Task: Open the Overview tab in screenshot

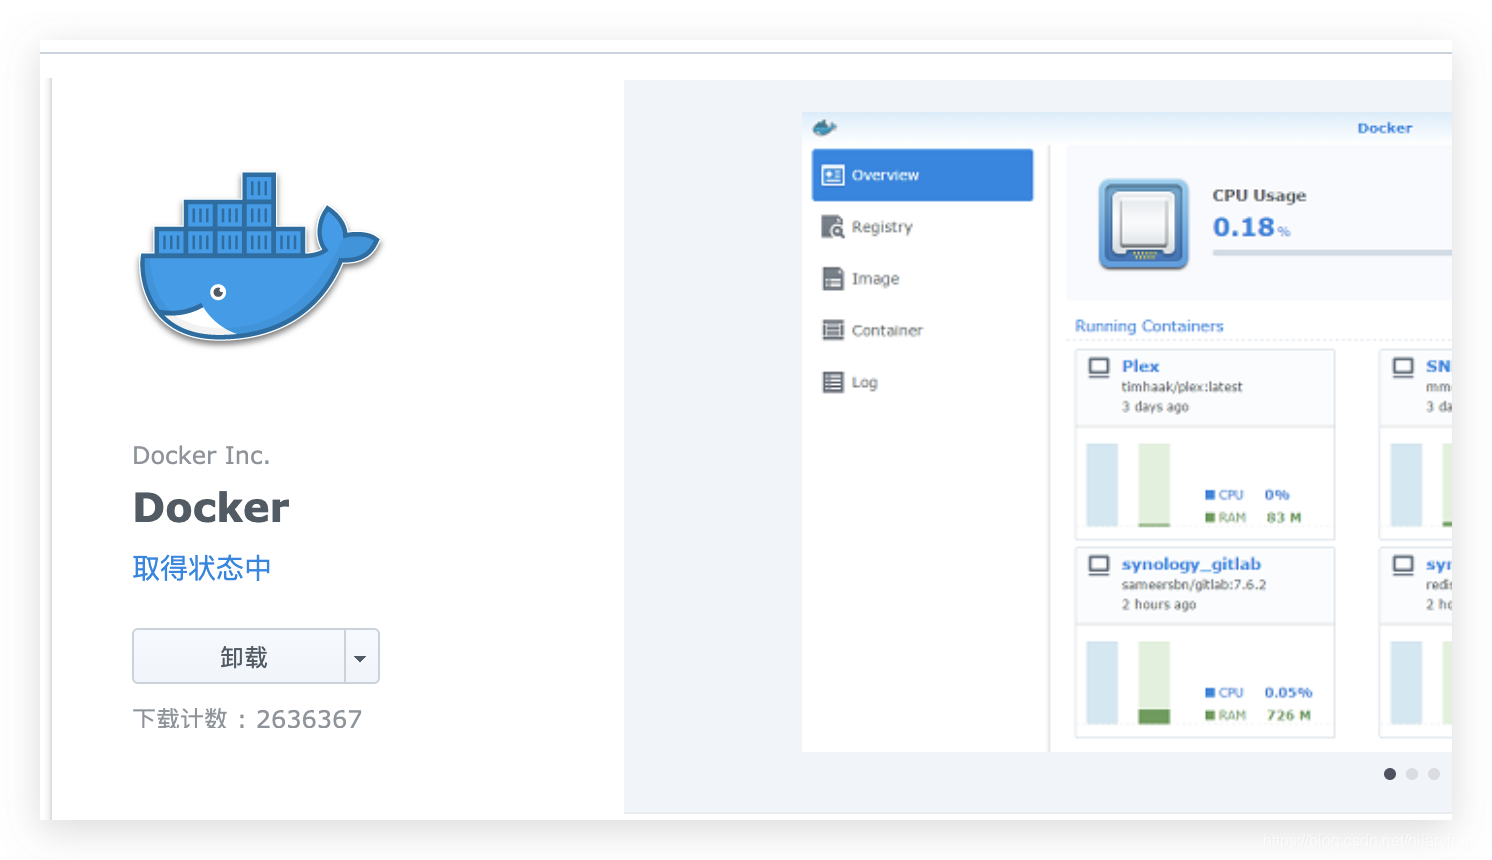Action: tap(922, 175)
